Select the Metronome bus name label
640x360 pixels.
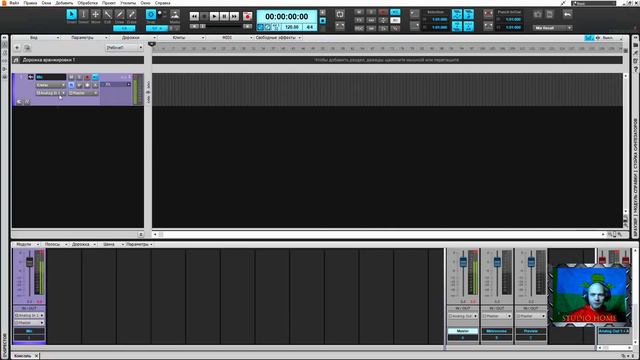497,331
